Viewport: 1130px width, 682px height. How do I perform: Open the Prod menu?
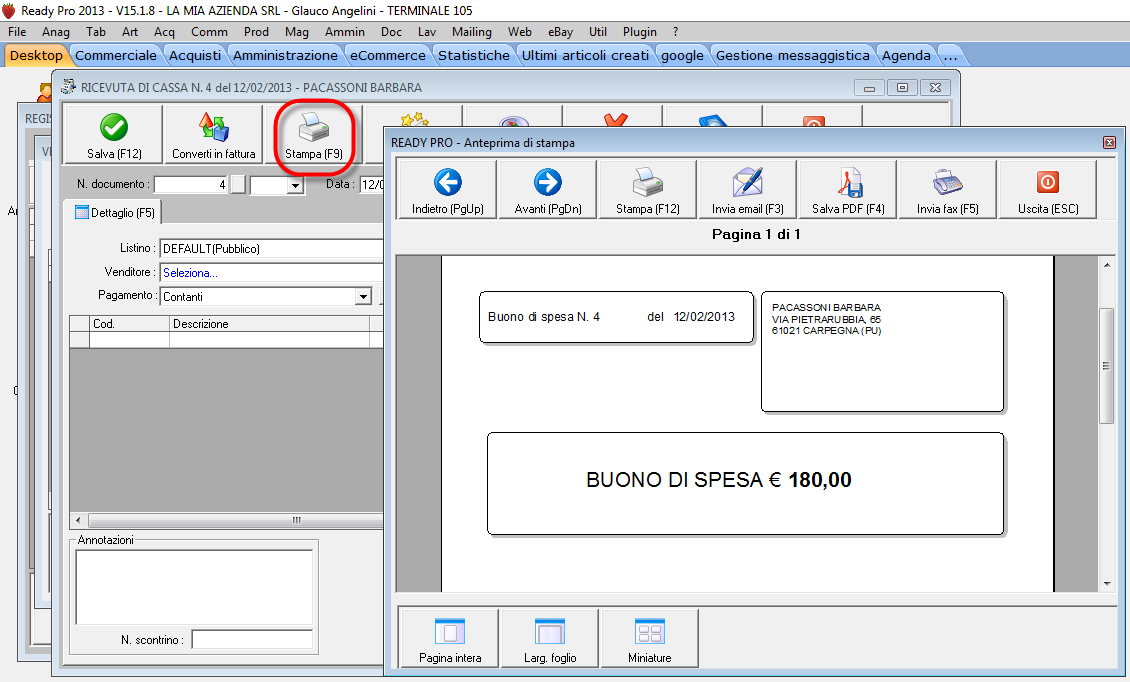point(256,32)
